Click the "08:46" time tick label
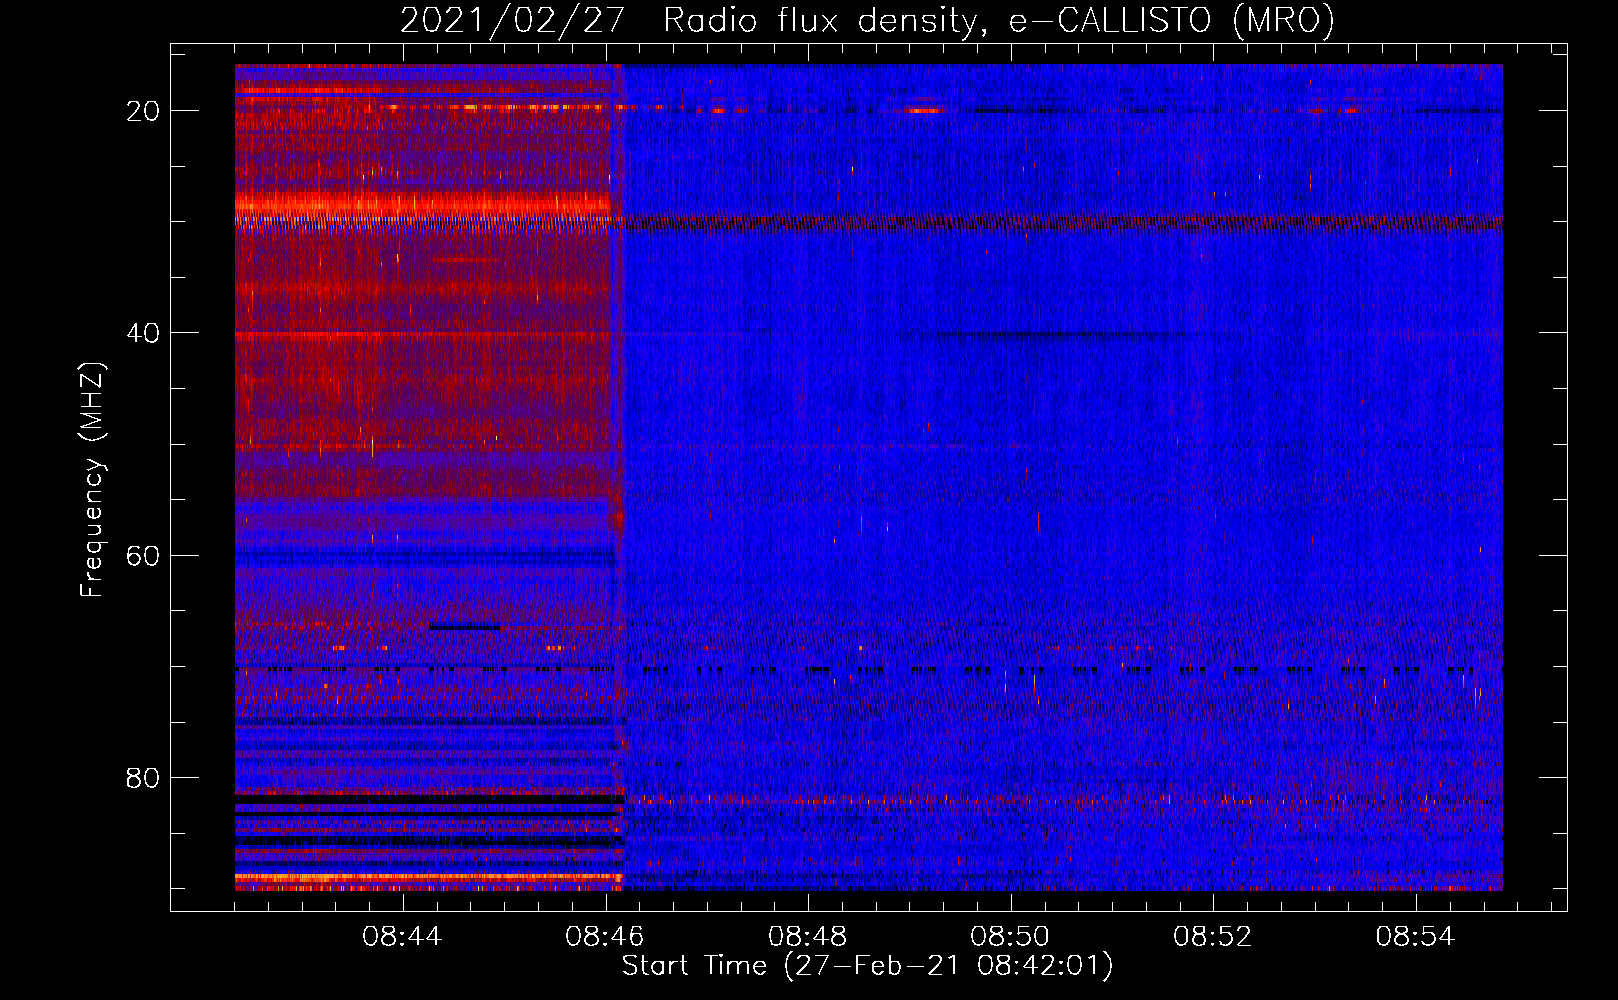 pyautogui.click(x=605, y=937)
